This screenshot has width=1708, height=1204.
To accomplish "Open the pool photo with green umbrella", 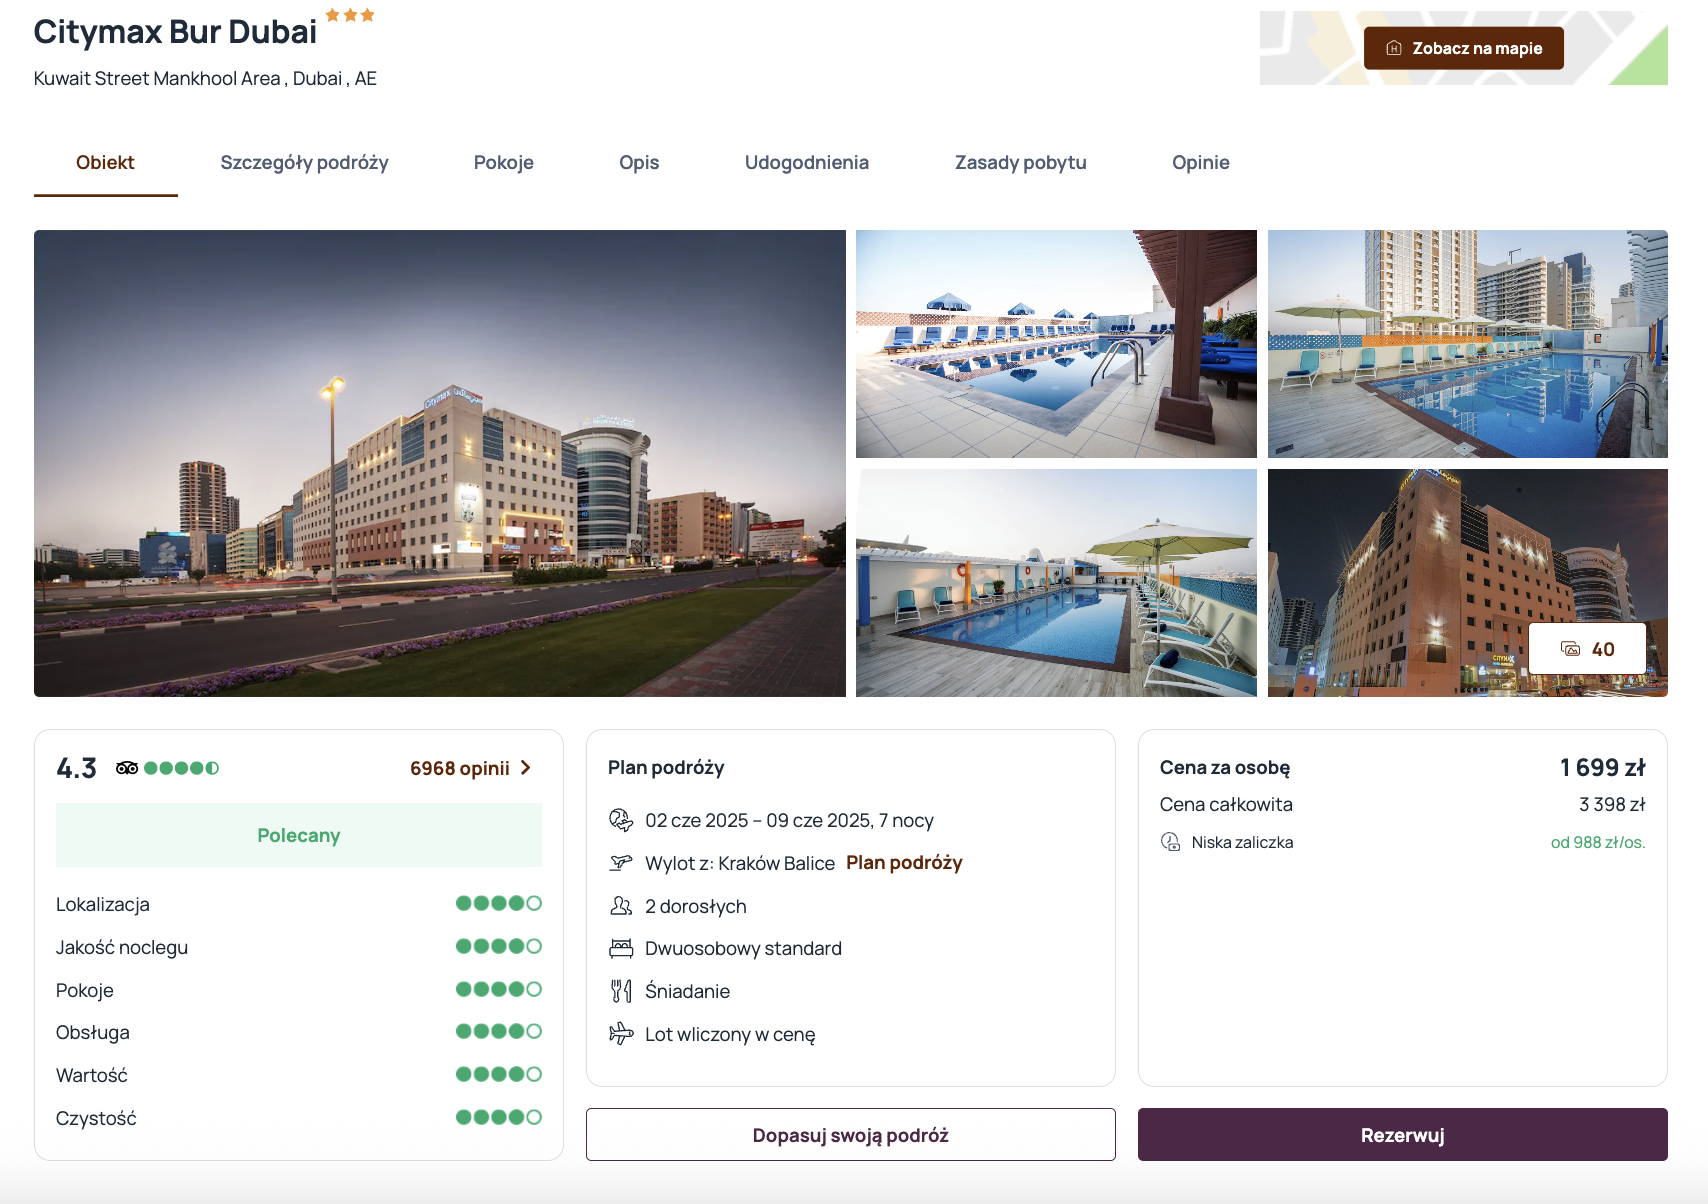I will (1056, 583).
